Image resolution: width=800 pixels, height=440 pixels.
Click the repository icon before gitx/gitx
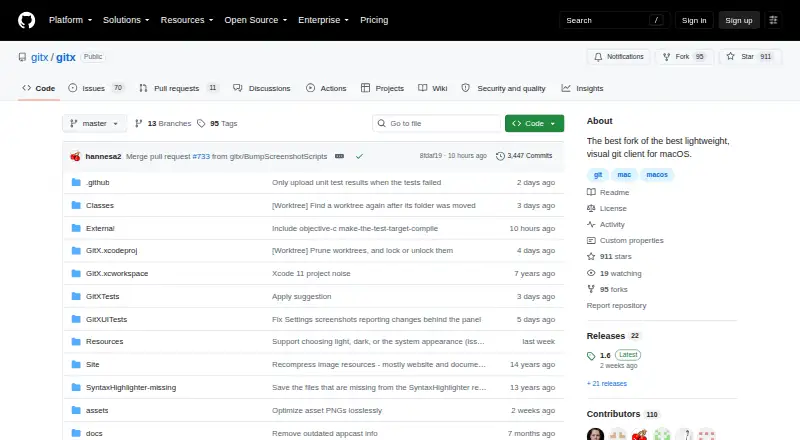coord(22,57)
